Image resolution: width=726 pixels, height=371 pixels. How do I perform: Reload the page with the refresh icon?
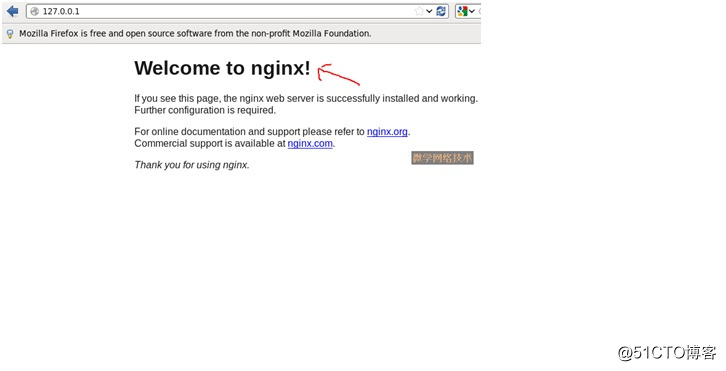[441, 11]
